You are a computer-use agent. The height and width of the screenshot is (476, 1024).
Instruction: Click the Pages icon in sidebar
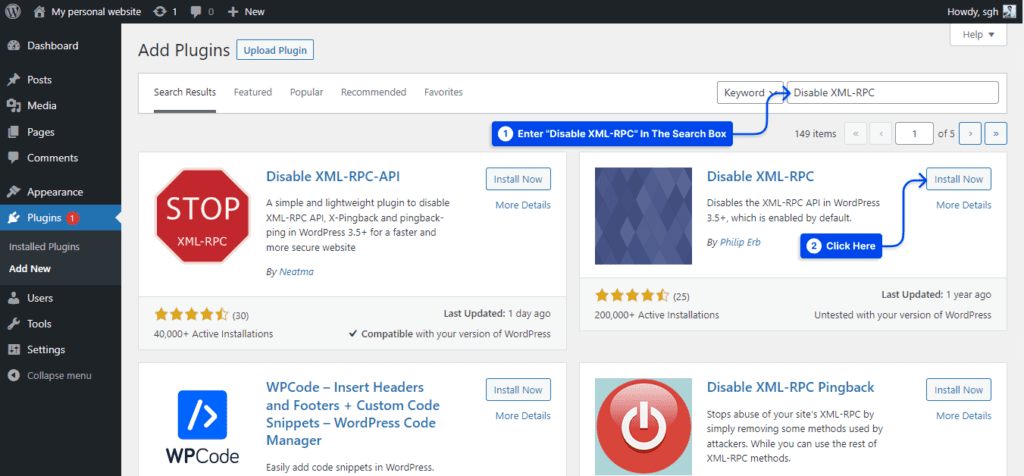tap(13, 132)
